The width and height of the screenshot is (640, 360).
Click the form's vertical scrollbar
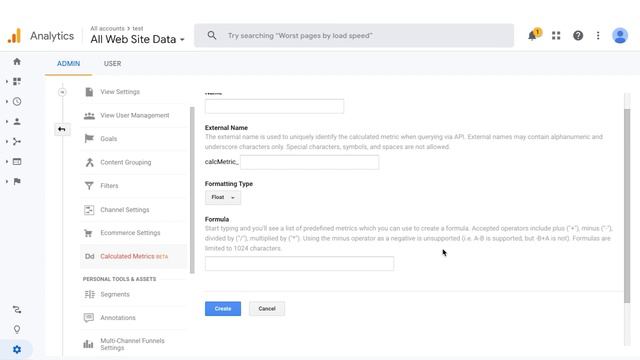tap(627, 206)
